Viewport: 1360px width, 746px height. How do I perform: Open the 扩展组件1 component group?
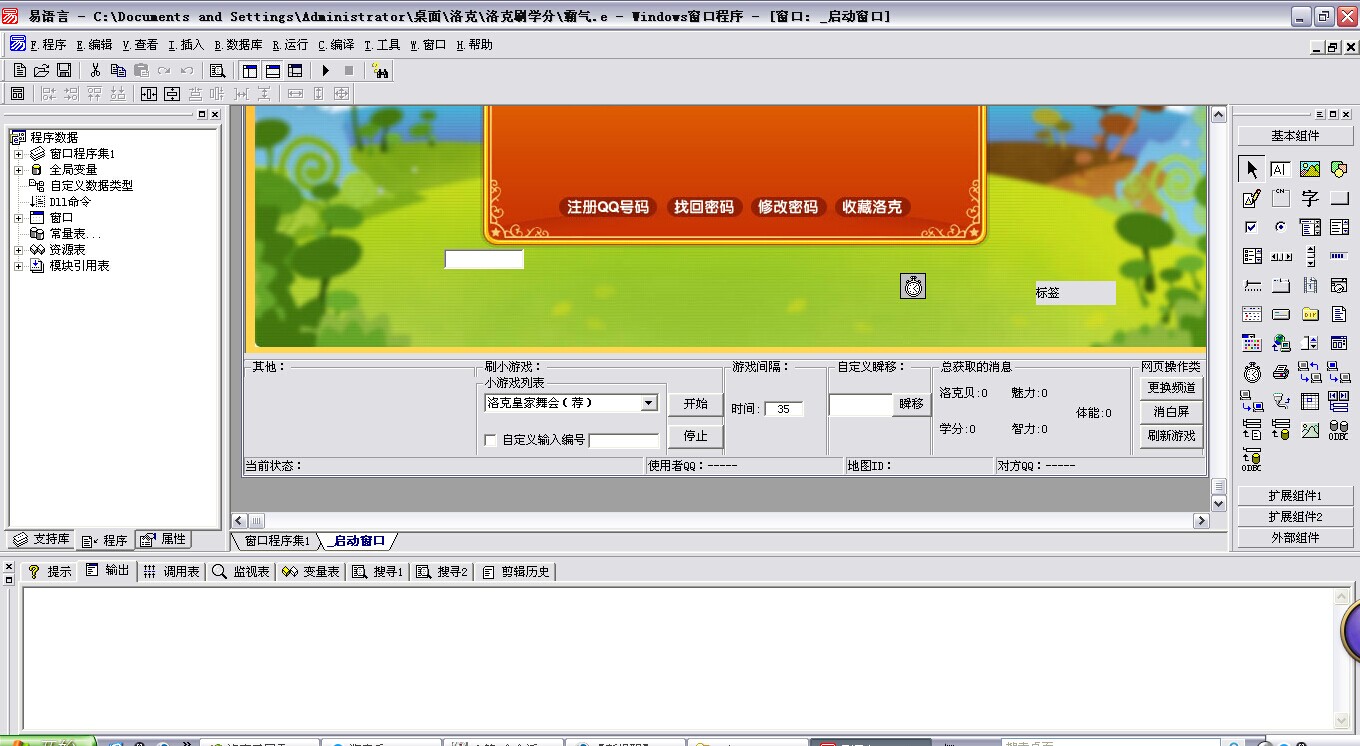(1295, 496)
